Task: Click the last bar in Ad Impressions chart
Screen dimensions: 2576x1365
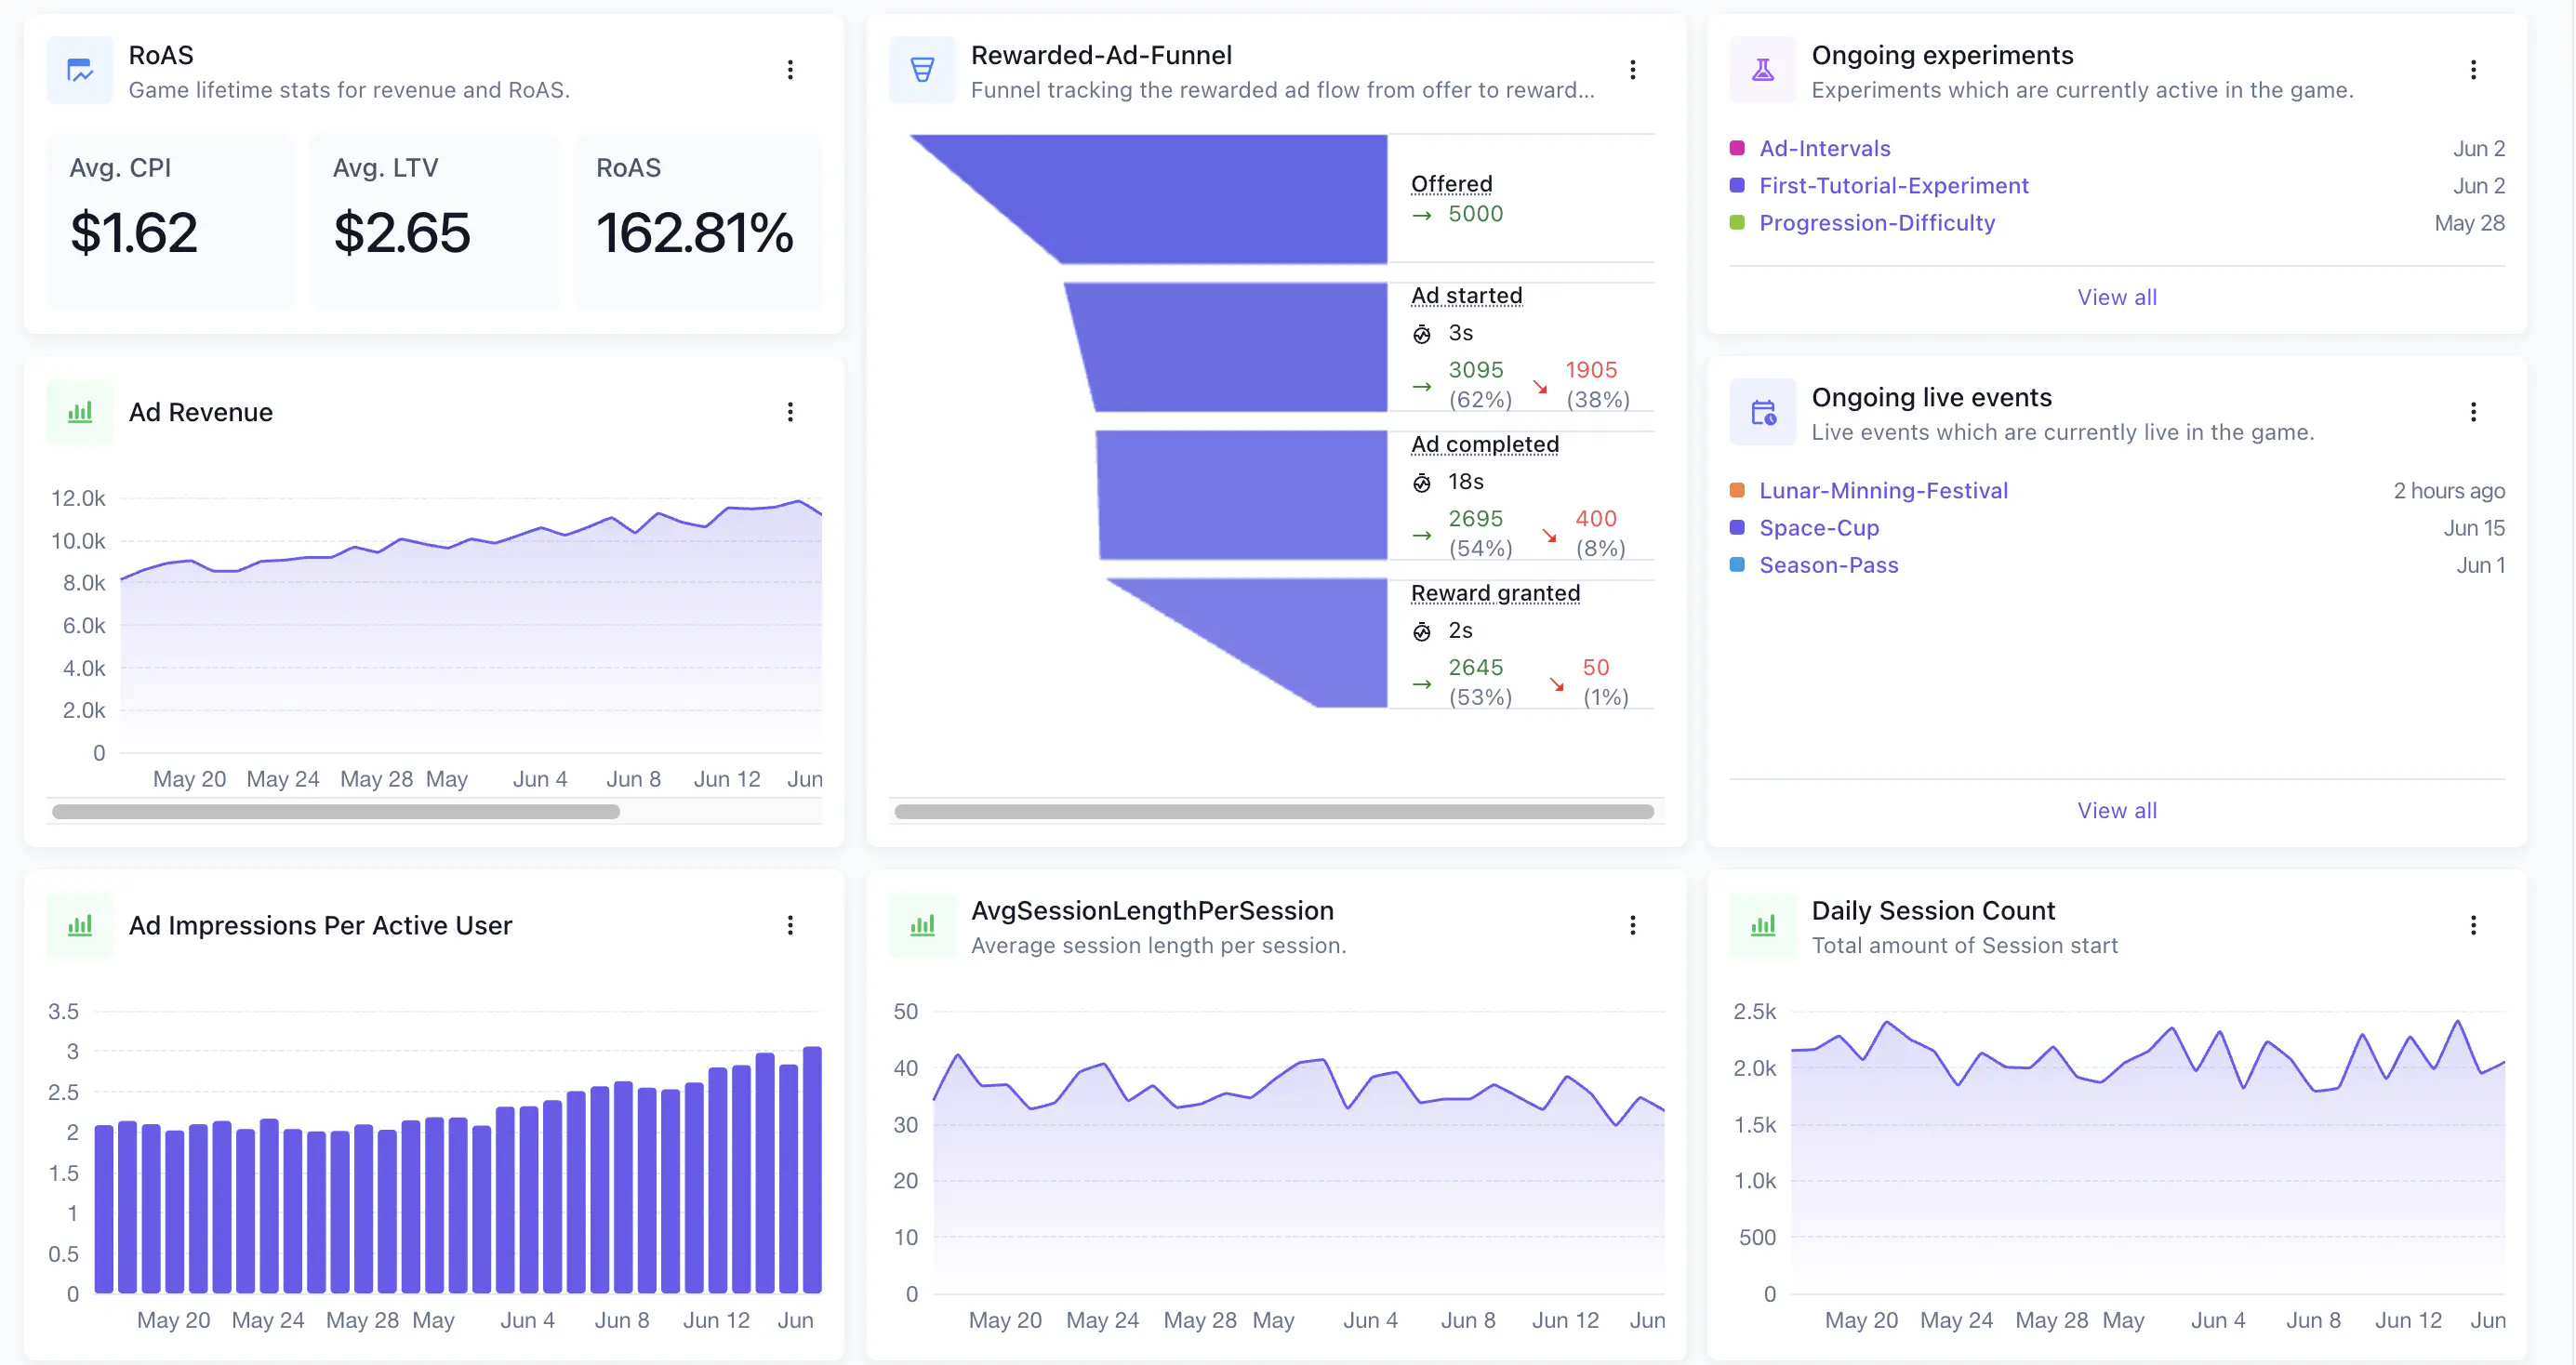Action: (812, 1170)
